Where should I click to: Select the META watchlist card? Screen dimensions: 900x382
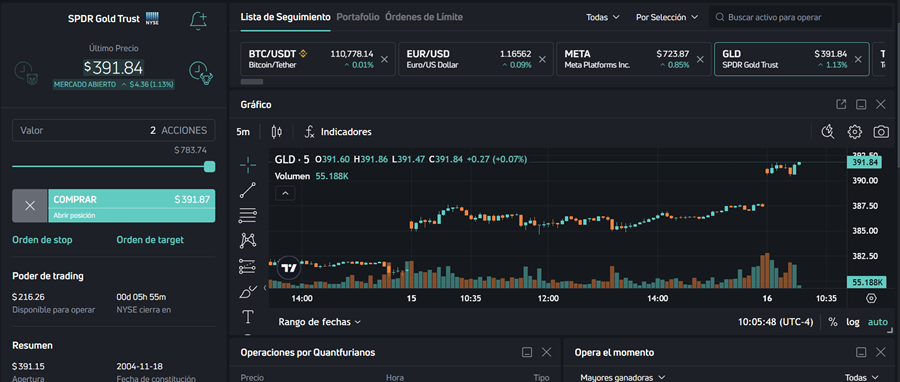(x=634, y=59)
